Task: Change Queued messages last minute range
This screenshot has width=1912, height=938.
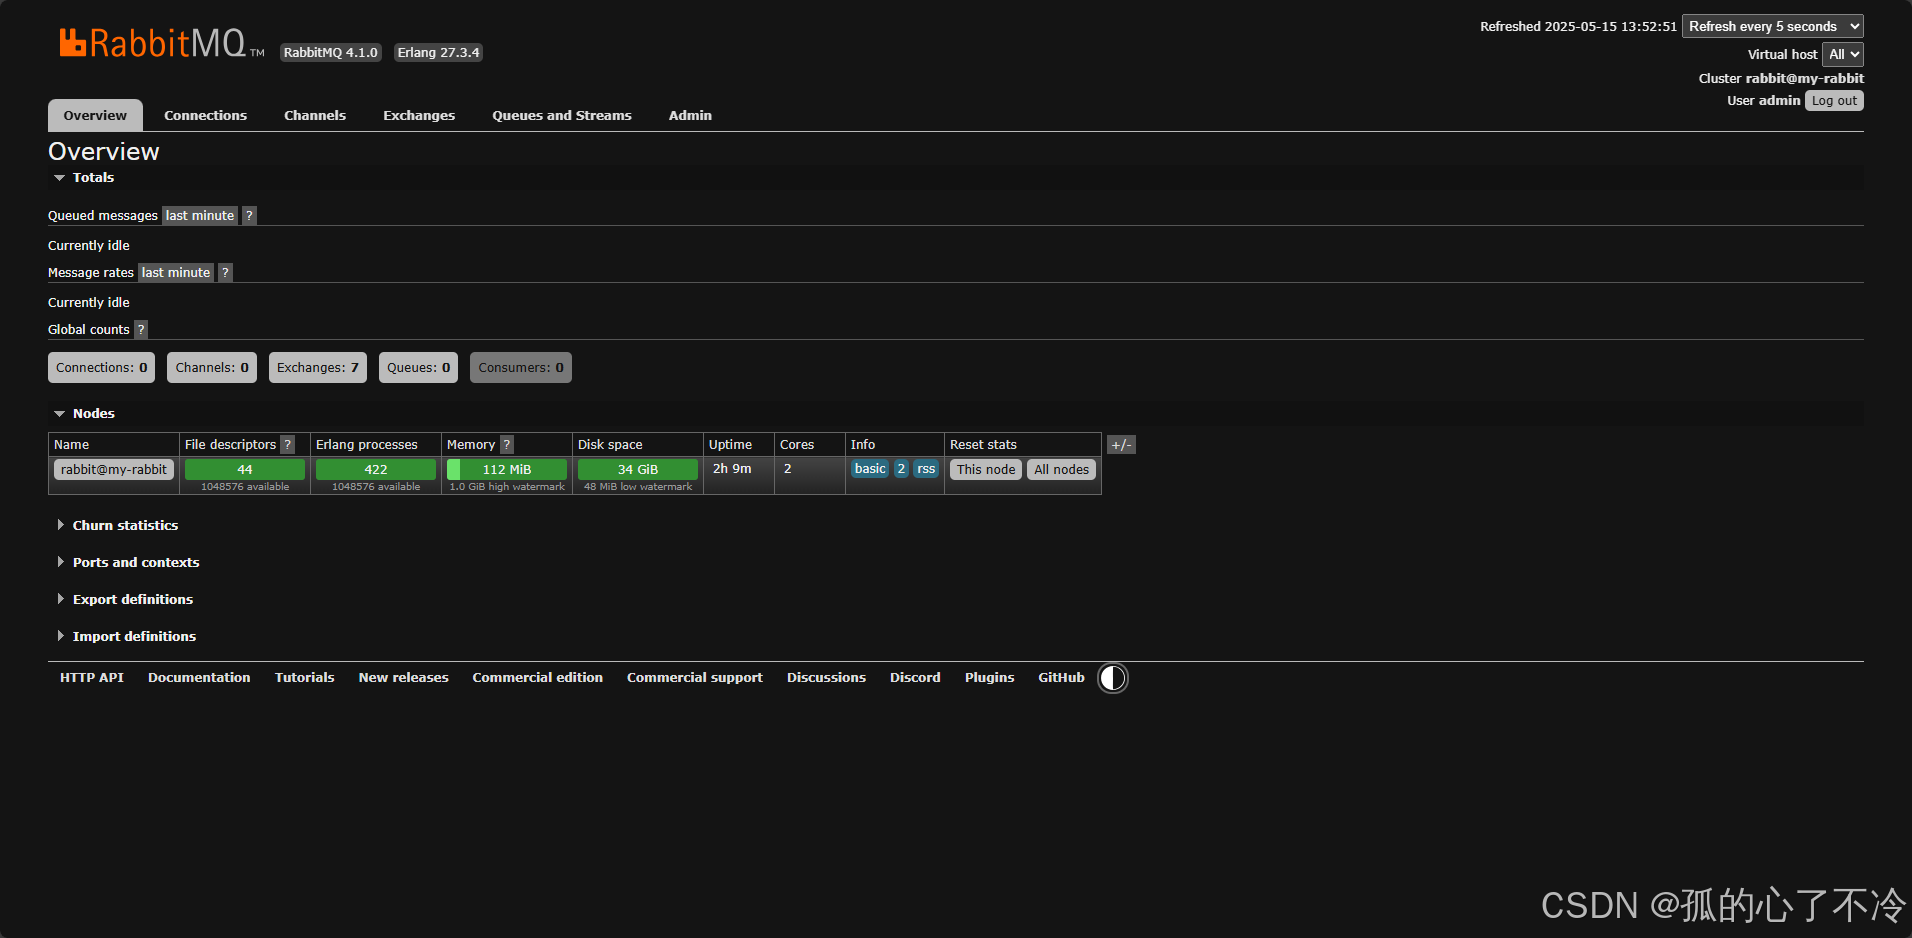Action: (x=200, y=215)
